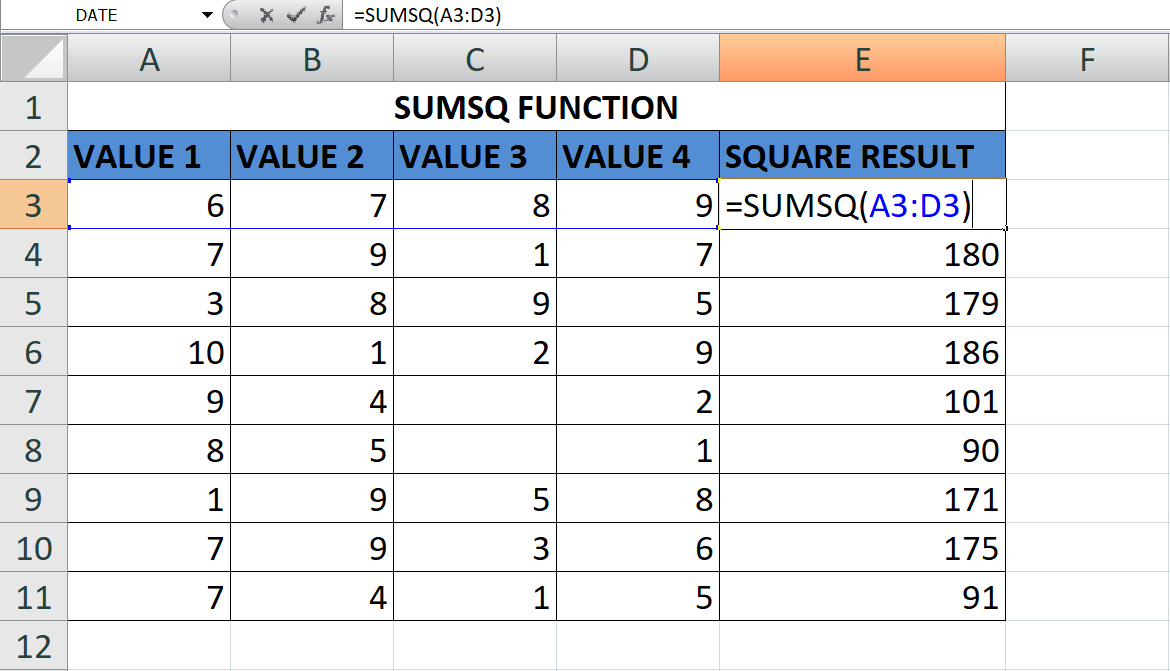Select the highlighted column E header
The width and height of the screenshot is (1170, 671).
pos(861,60)
